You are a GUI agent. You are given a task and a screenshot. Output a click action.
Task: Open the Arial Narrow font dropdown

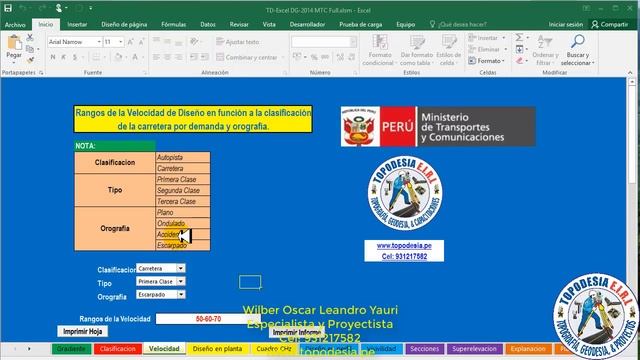[99, 42]
